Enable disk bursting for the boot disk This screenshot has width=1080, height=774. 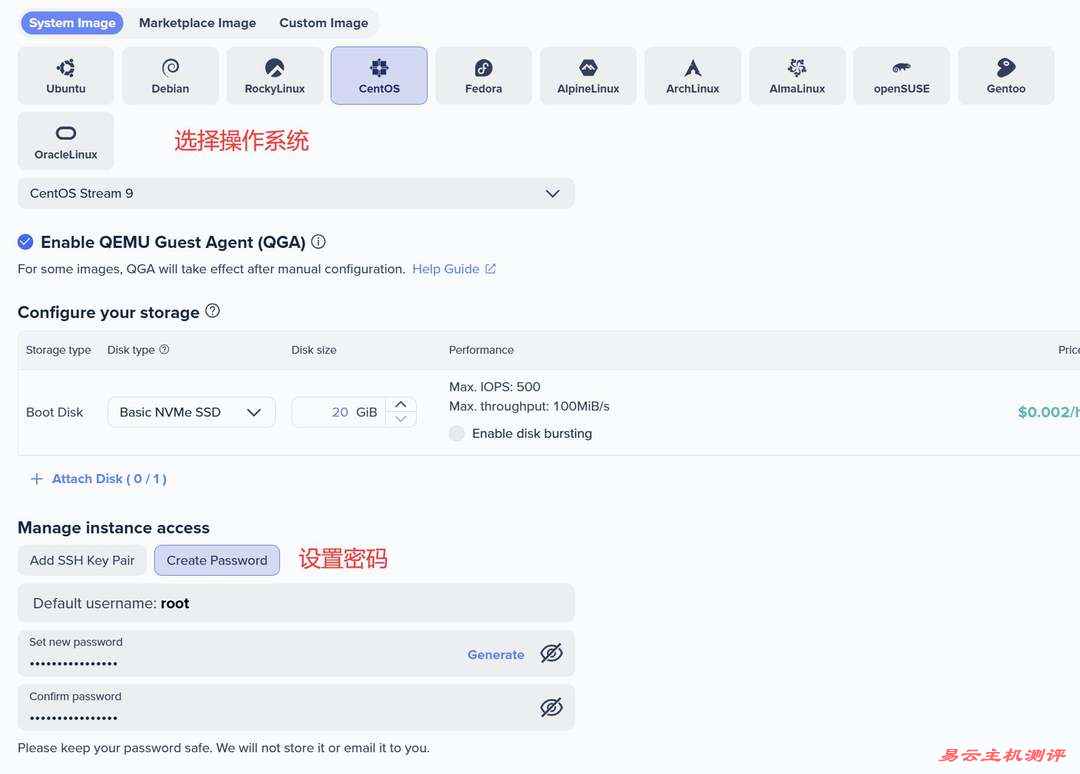point(456,432)
